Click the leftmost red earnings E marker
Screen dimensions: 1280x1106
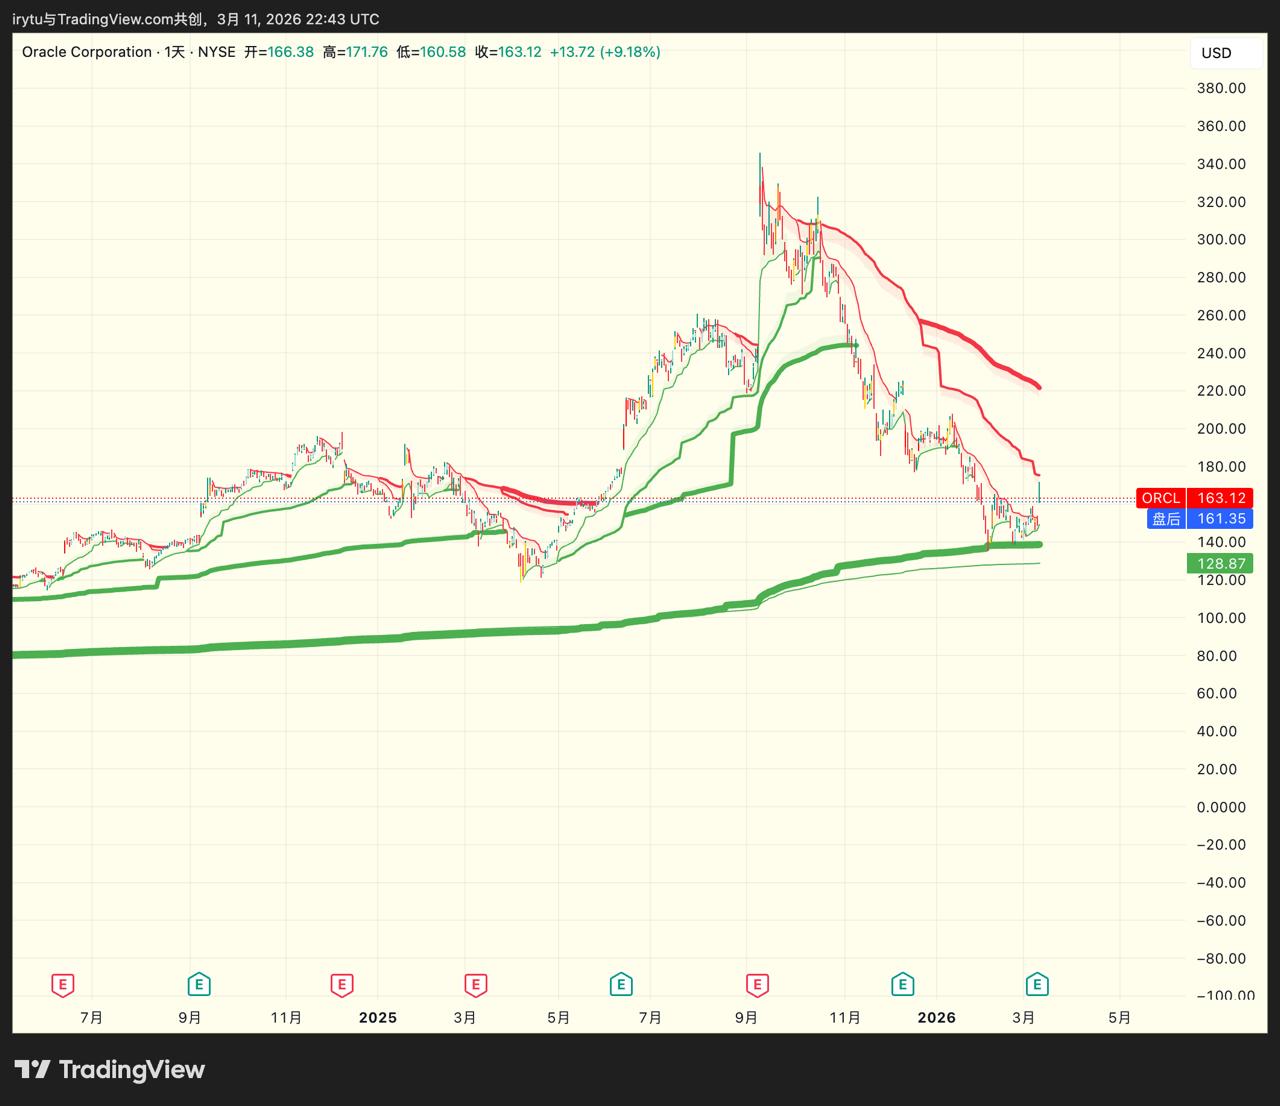pyautogui.click(x=63, y=985)
